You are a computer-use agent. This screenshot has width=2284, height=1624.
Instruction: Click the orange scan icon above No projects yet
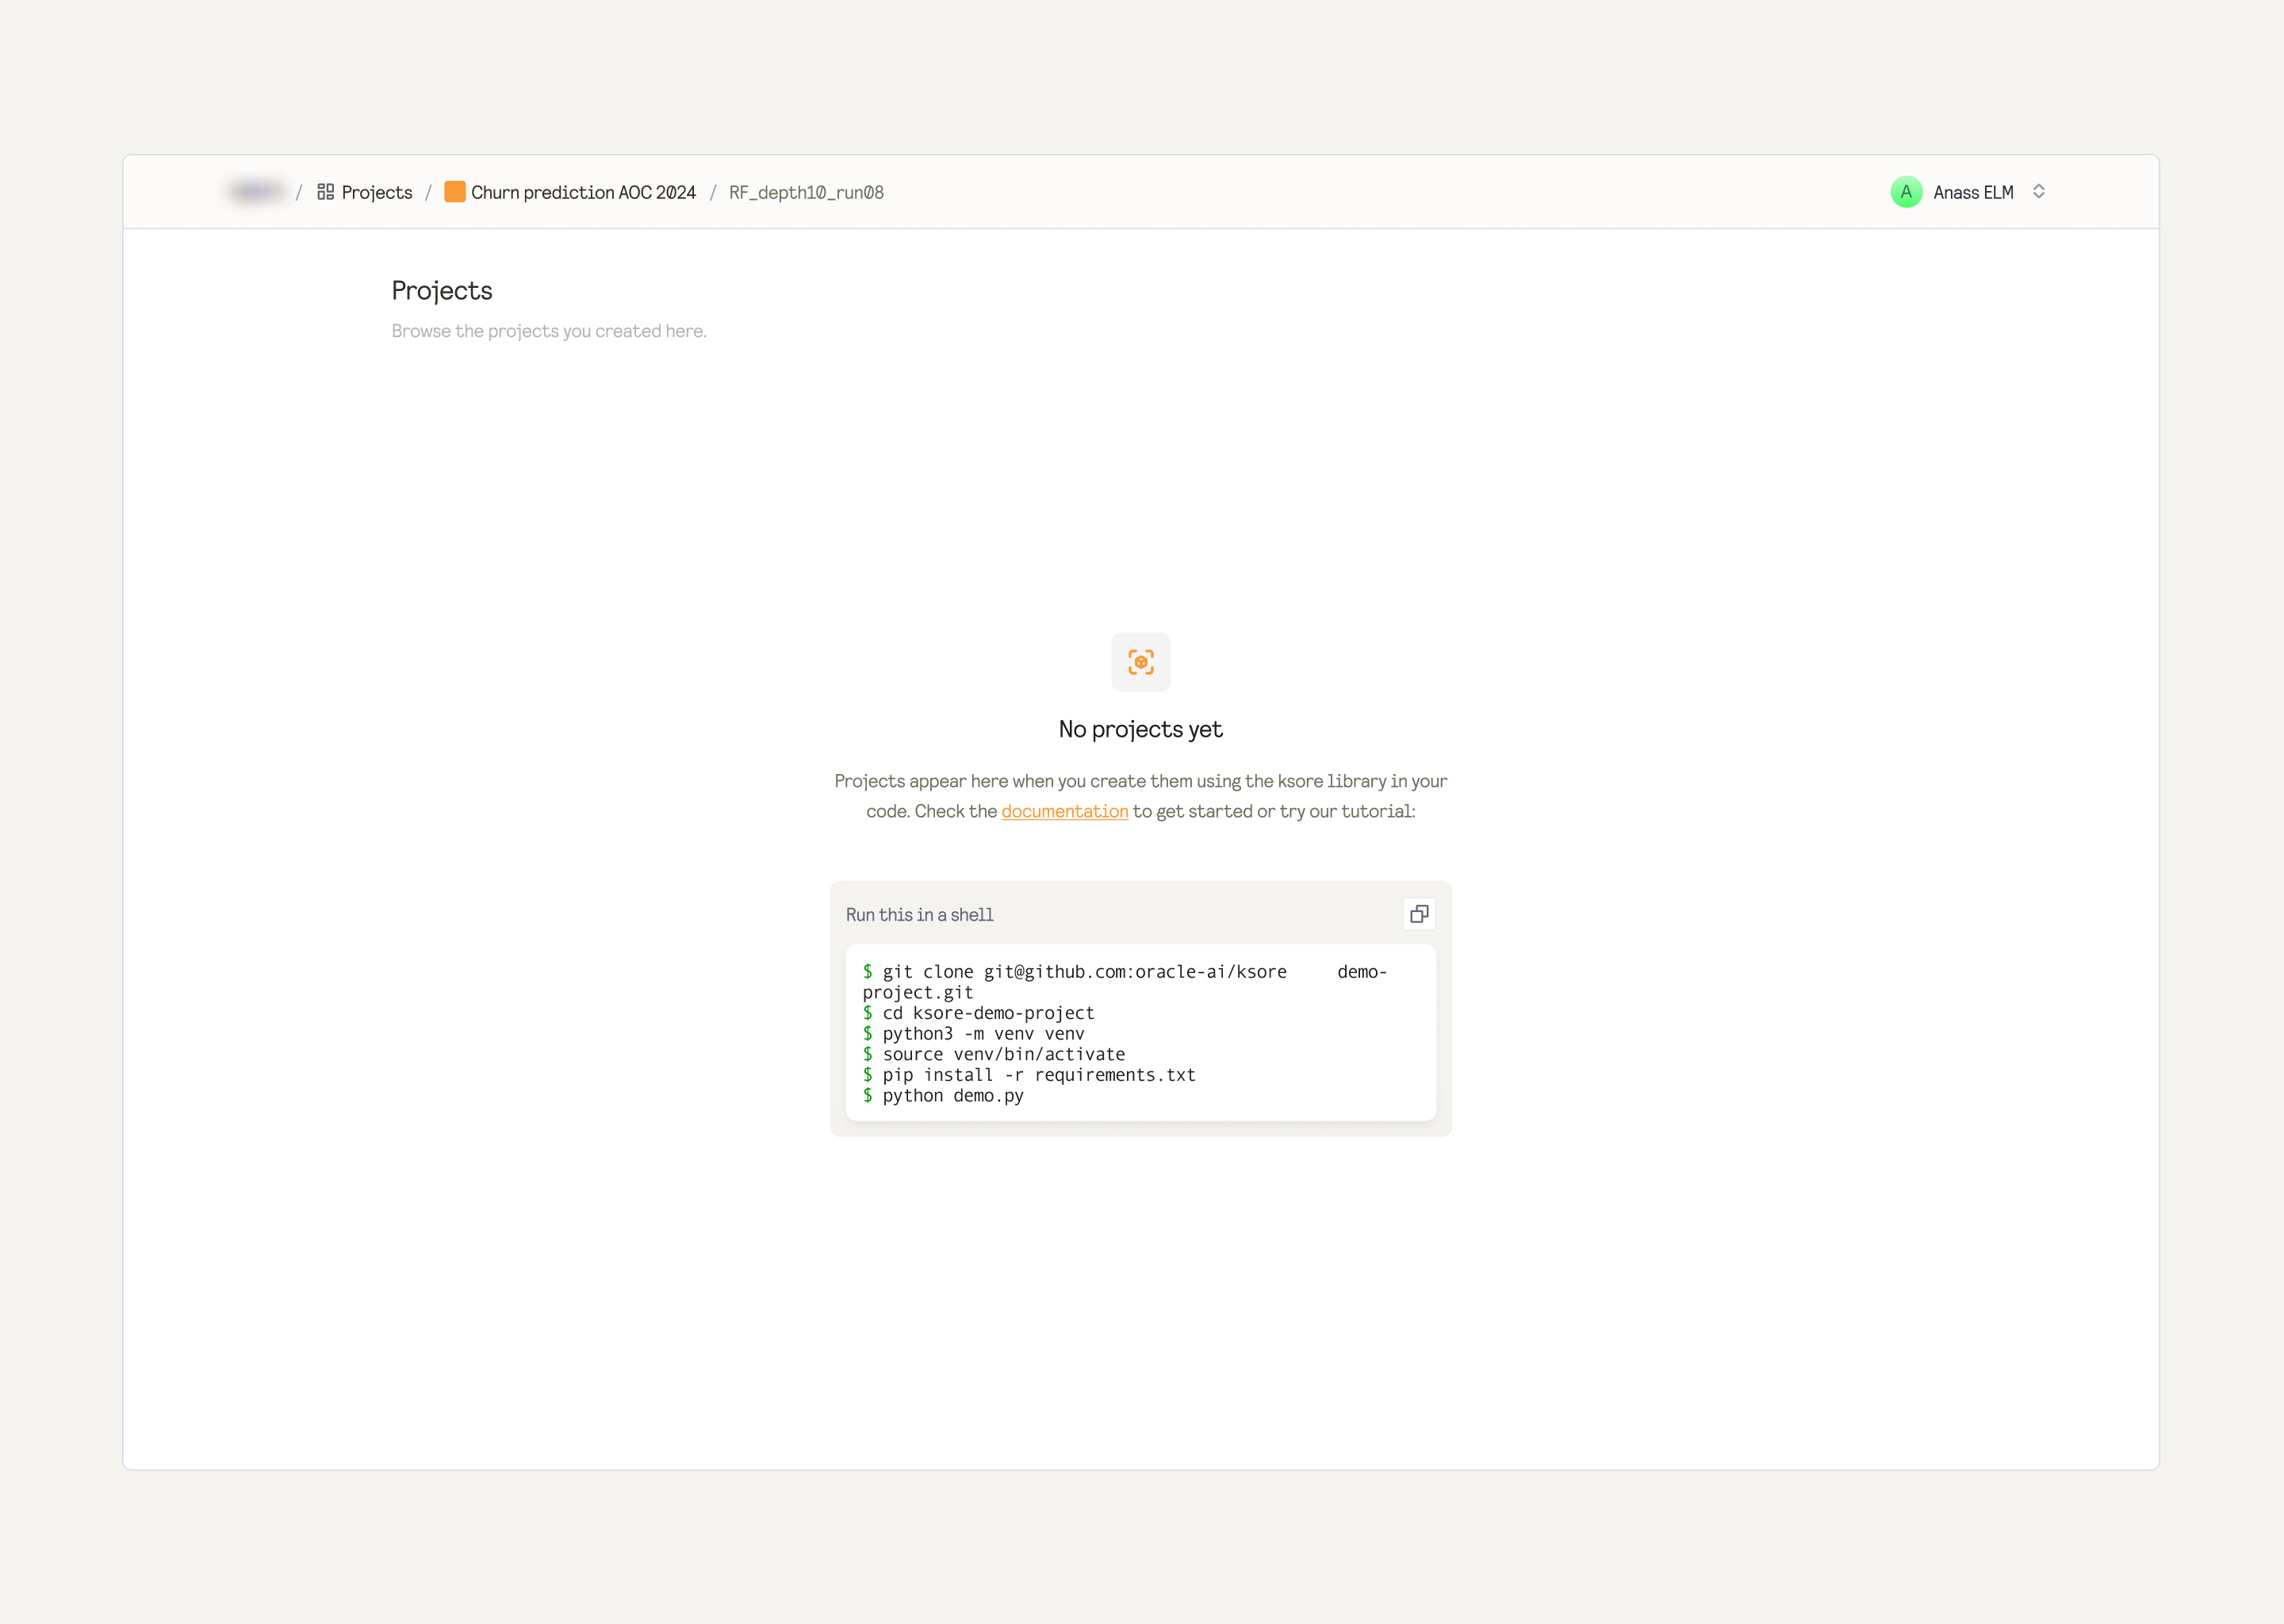(x=1140, y=661)
